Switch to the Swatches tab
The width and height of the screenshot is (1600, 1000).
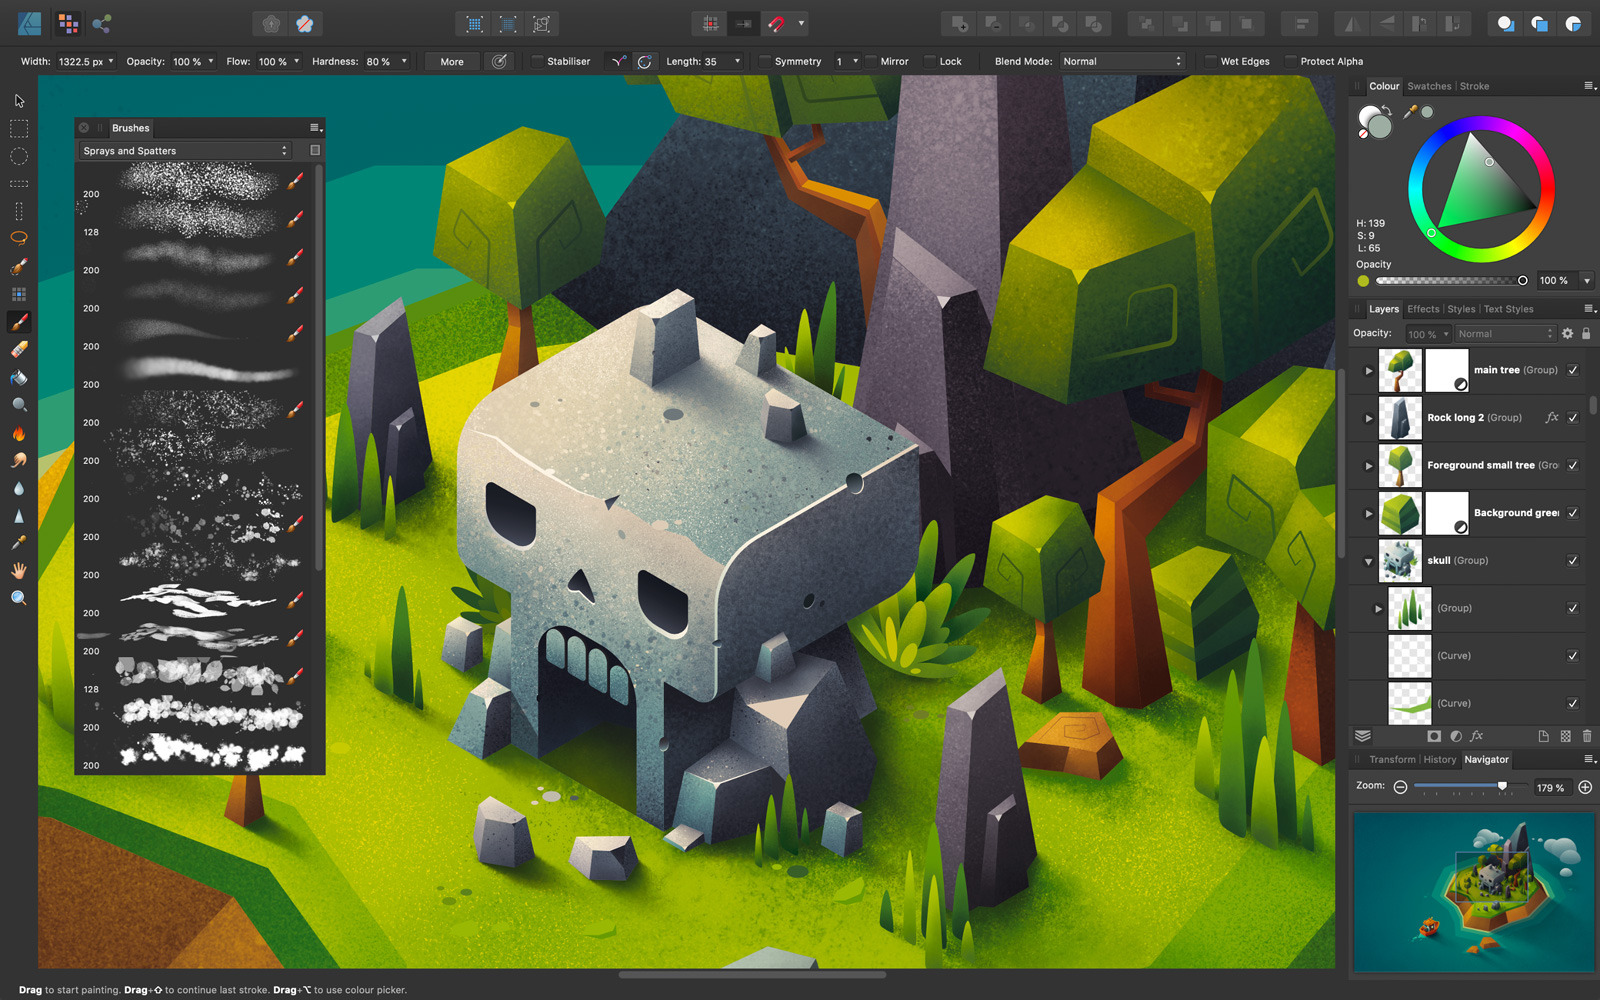[x=1429, y=87]
